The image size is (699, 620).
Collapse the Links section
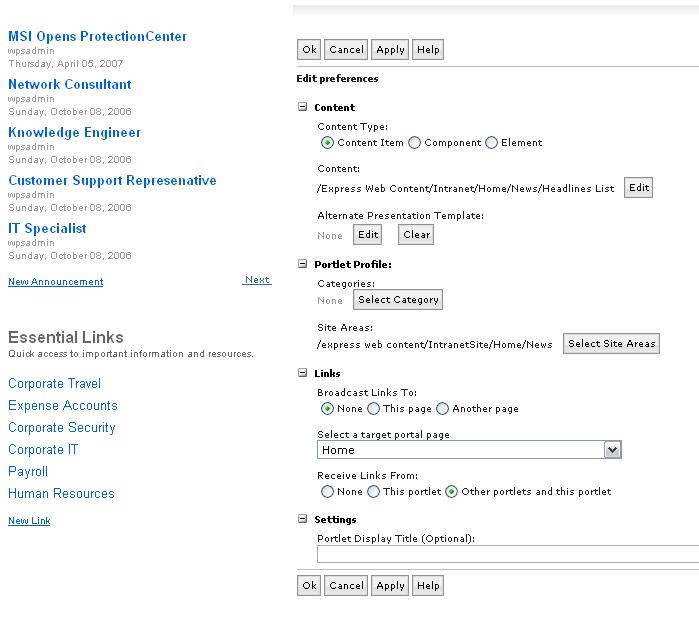click(302, 373)
